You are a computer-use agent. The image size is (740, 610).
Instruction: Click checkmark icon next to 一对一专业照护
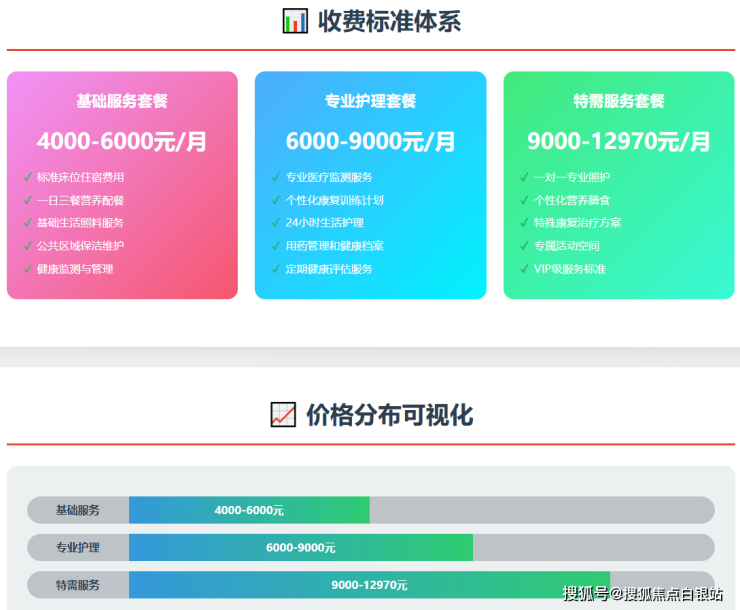[x=524, y=177]
